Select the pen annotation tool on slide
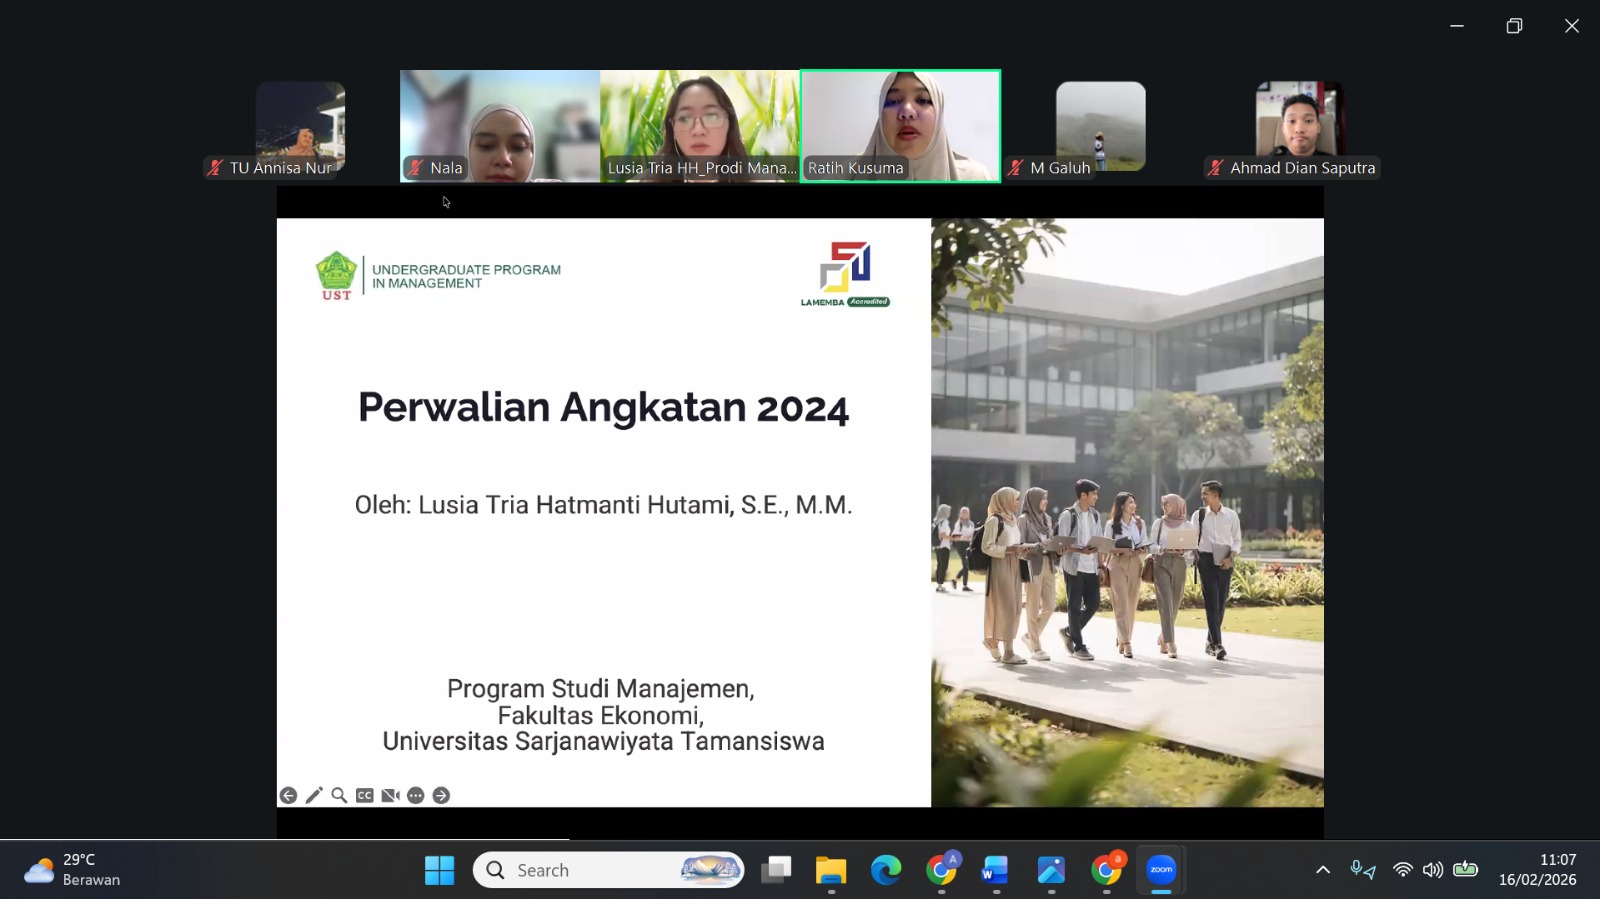Screen dimensions: 1600x899 314,795
